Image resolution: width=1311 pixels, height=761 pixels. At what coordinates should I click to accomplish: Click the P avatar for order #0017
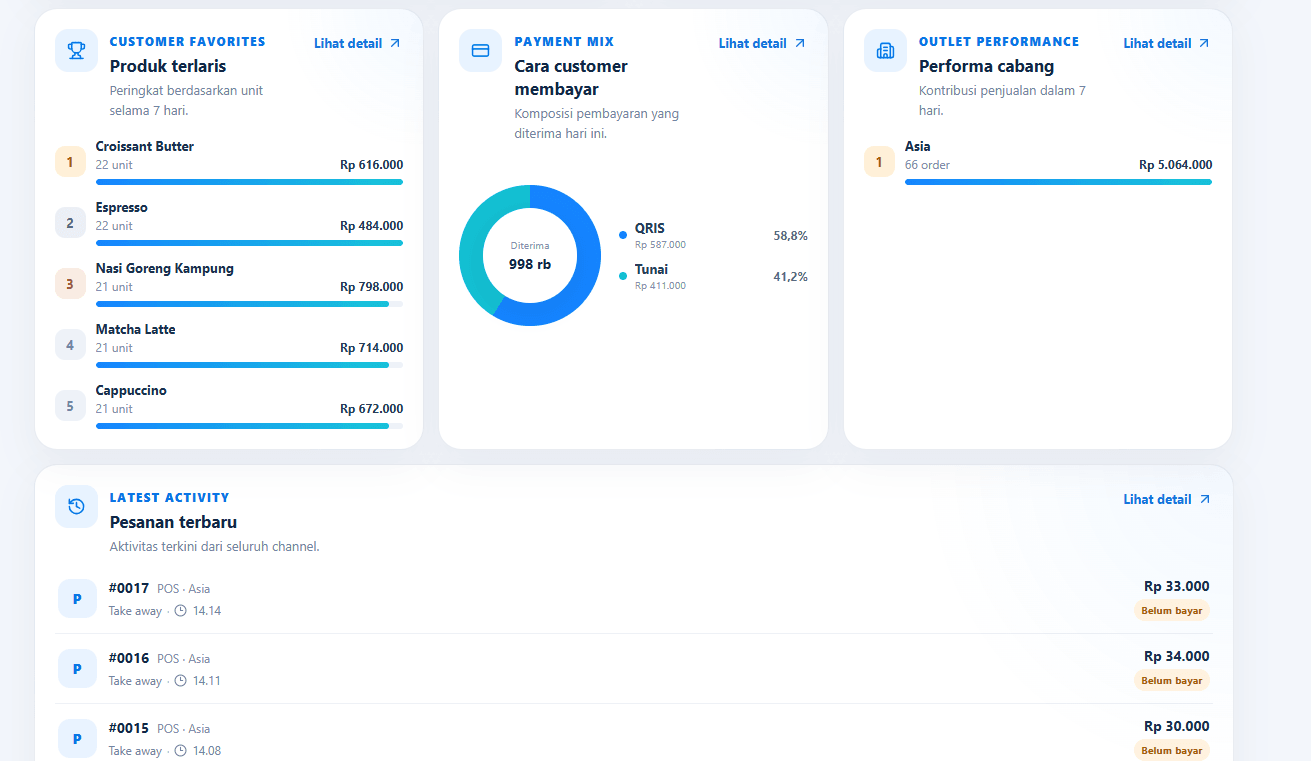tap(77, 599)
